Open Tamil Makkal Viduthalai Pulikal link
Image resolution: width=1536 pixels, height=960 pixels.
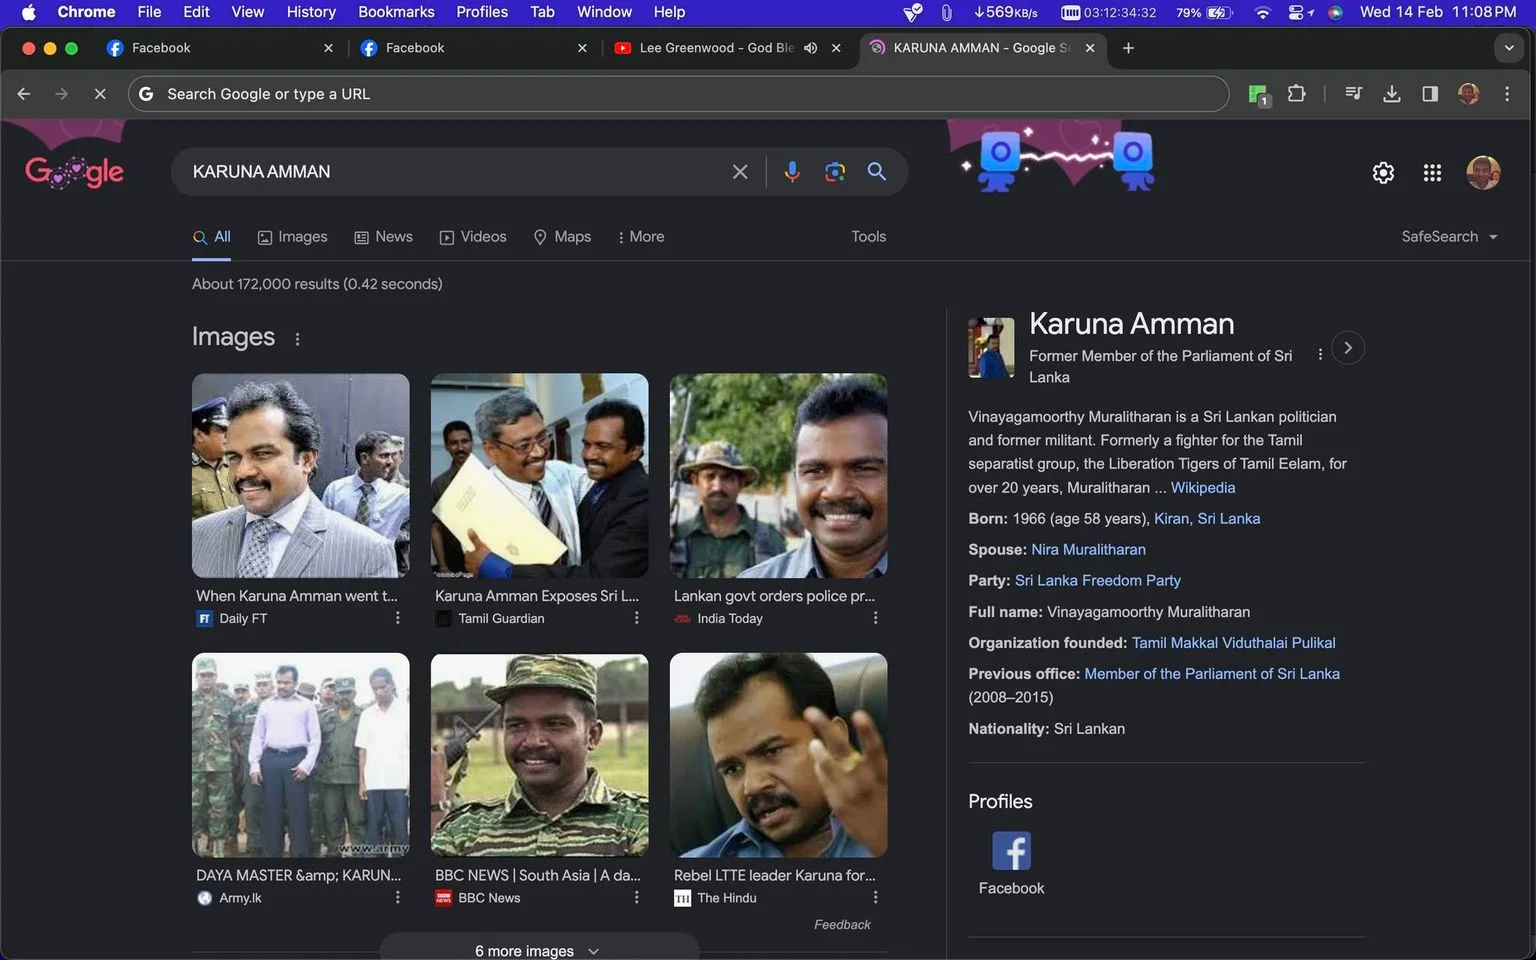[x=1233, y=643]
